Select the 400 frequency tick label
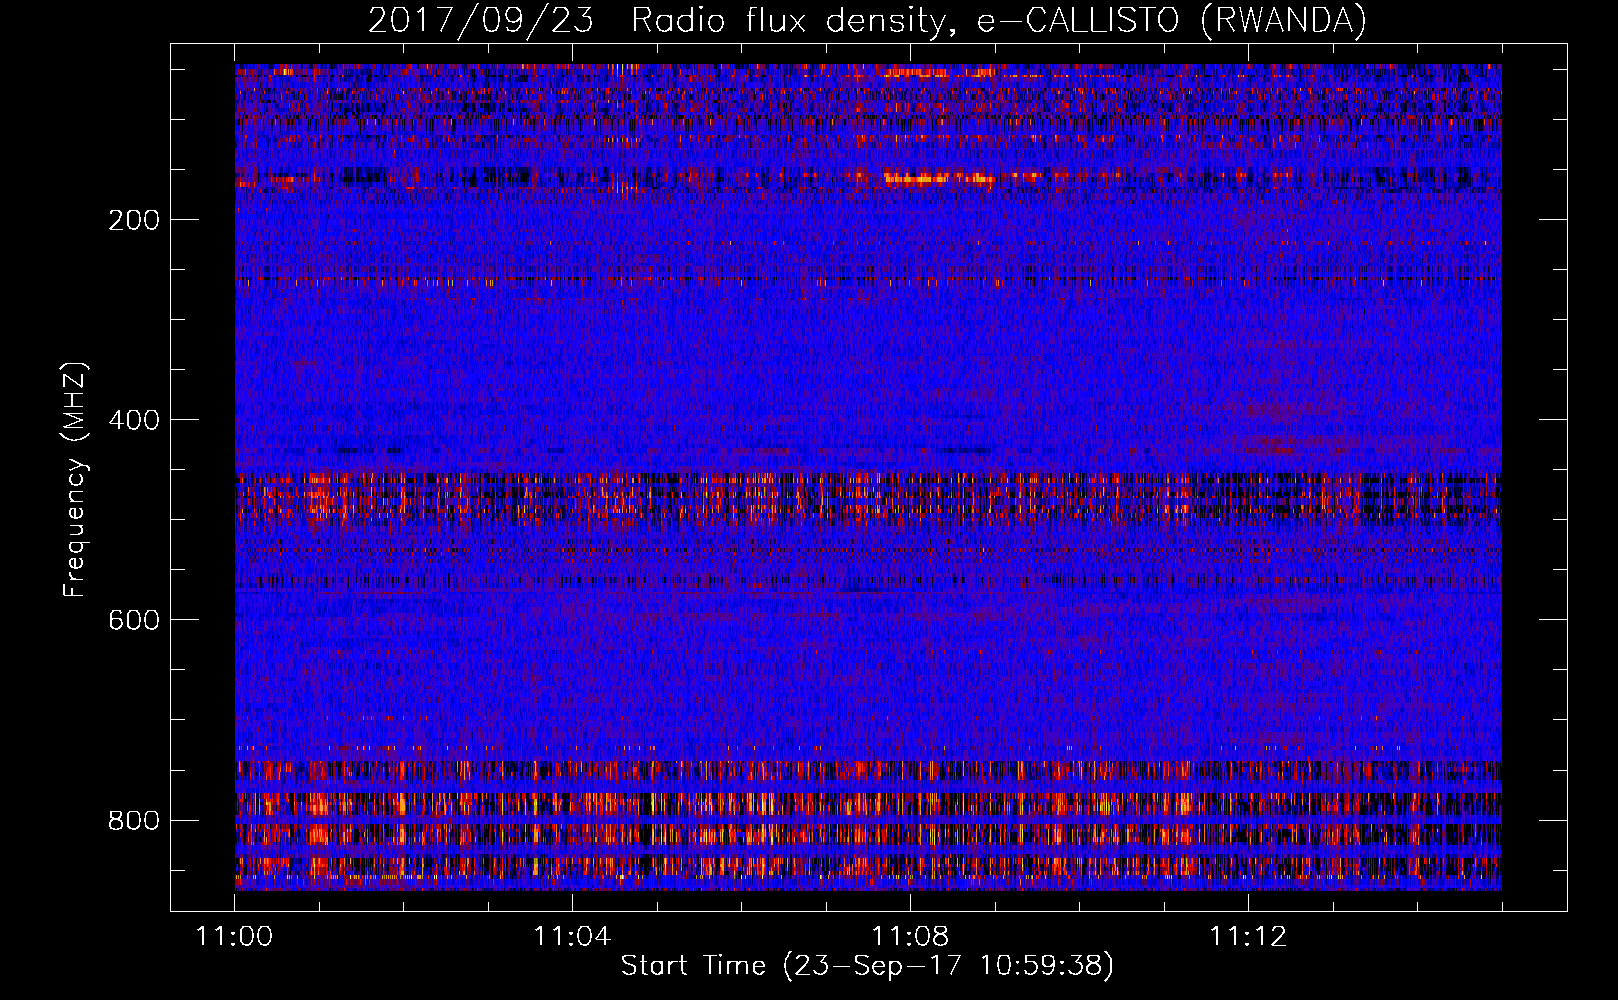 (134, 420)
